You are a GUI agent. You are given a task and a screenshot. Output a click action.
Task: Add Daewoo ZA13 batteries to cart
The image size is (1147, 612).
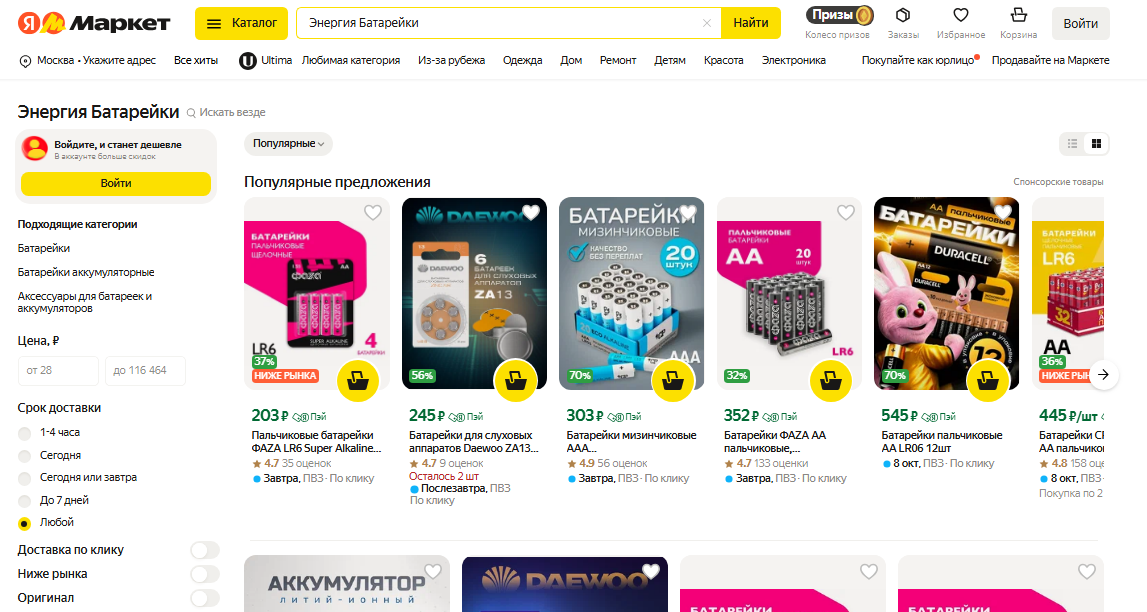515,381
